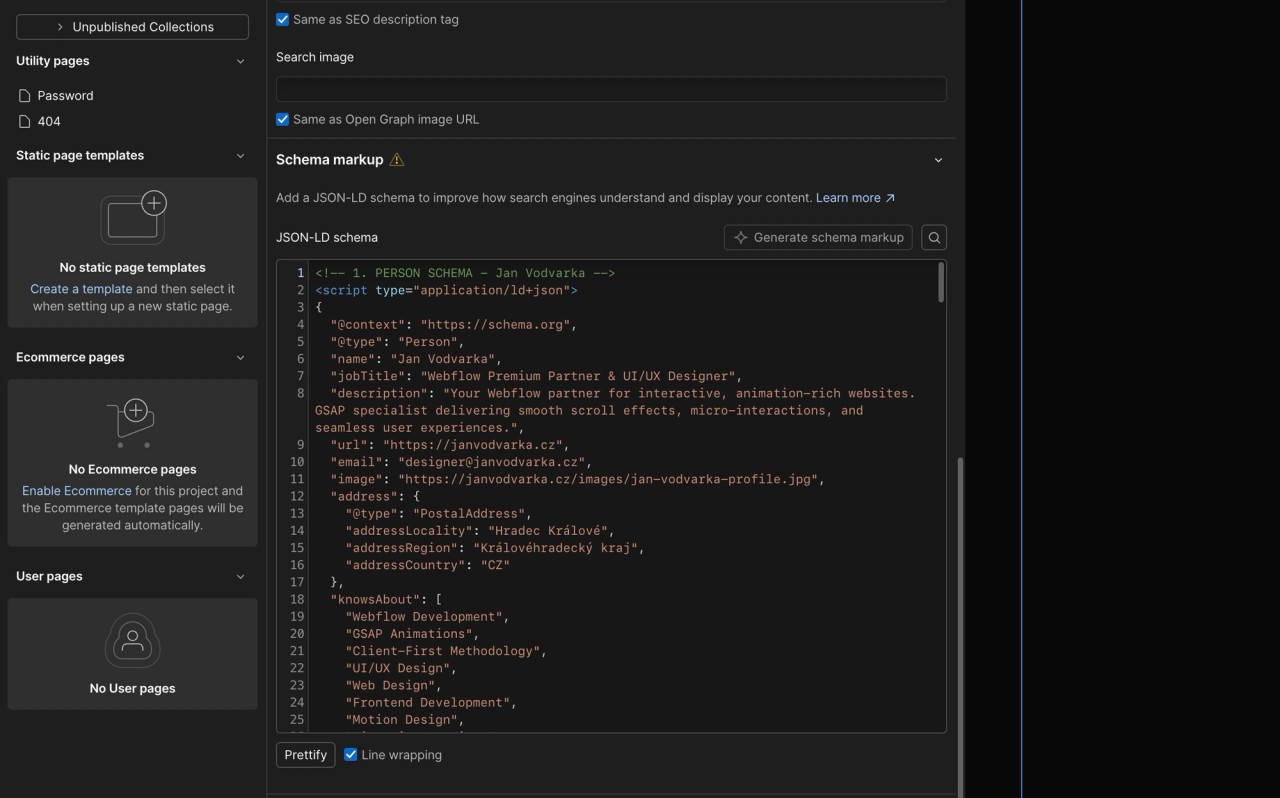Toggle Same as Open Graph image URL checkbox
This screenshot has width=1280, height=798.
[283, 120]
